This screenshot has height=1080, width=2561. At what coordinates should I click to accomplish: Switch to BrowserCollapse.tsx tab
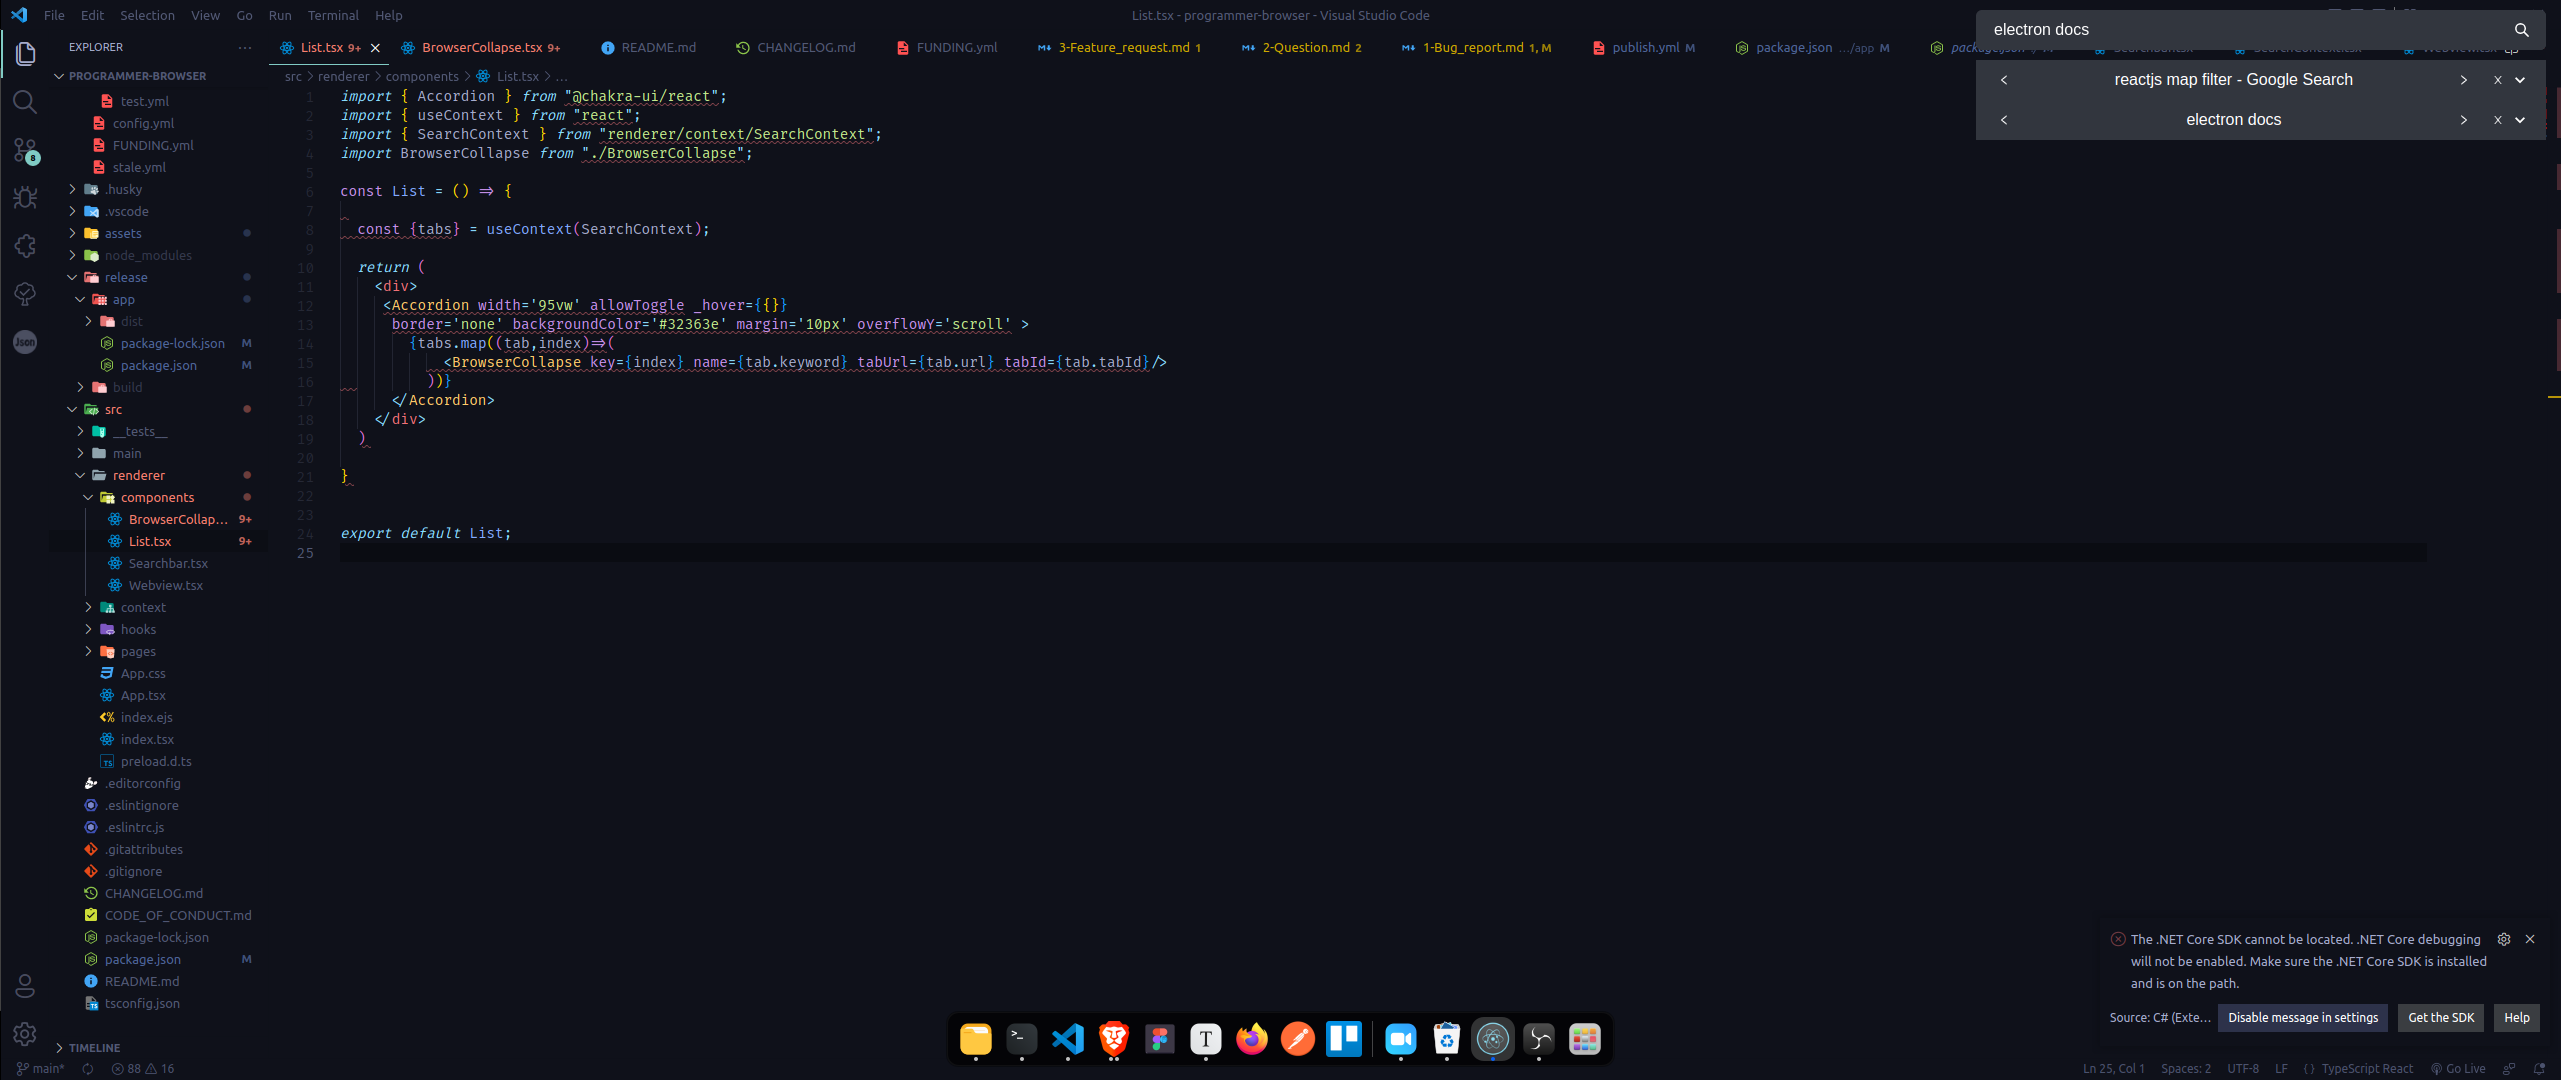[481, 47]
